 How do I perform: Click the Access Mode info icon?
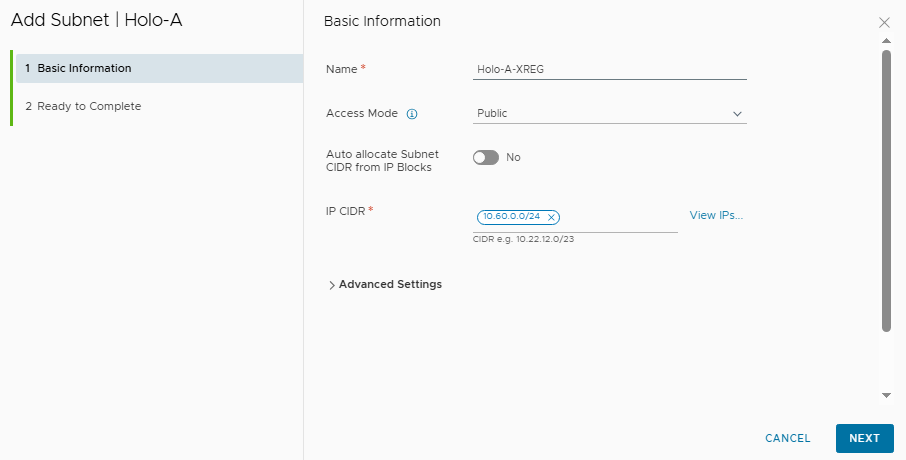click(x=412, y=114)
